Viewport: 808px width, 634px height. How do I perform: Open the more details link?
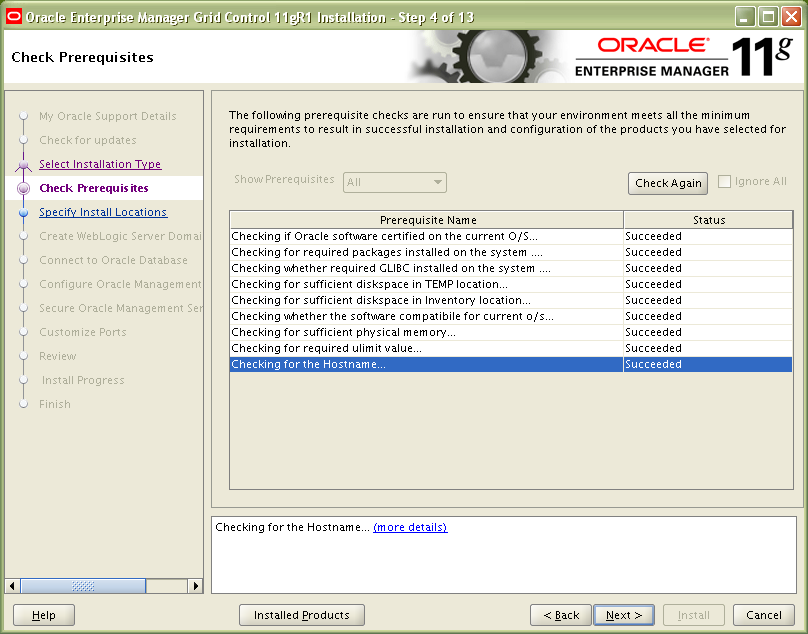(410, 527)
